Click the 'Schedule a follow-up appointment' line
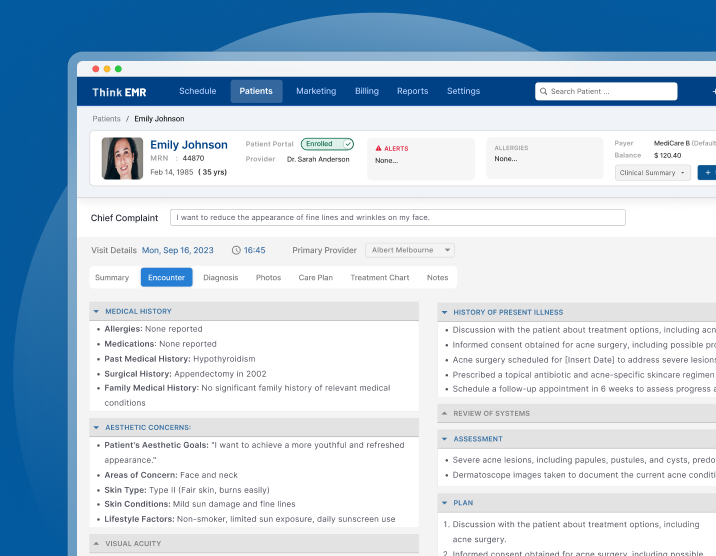The image size is (716, 556). (x=584, y=389)
